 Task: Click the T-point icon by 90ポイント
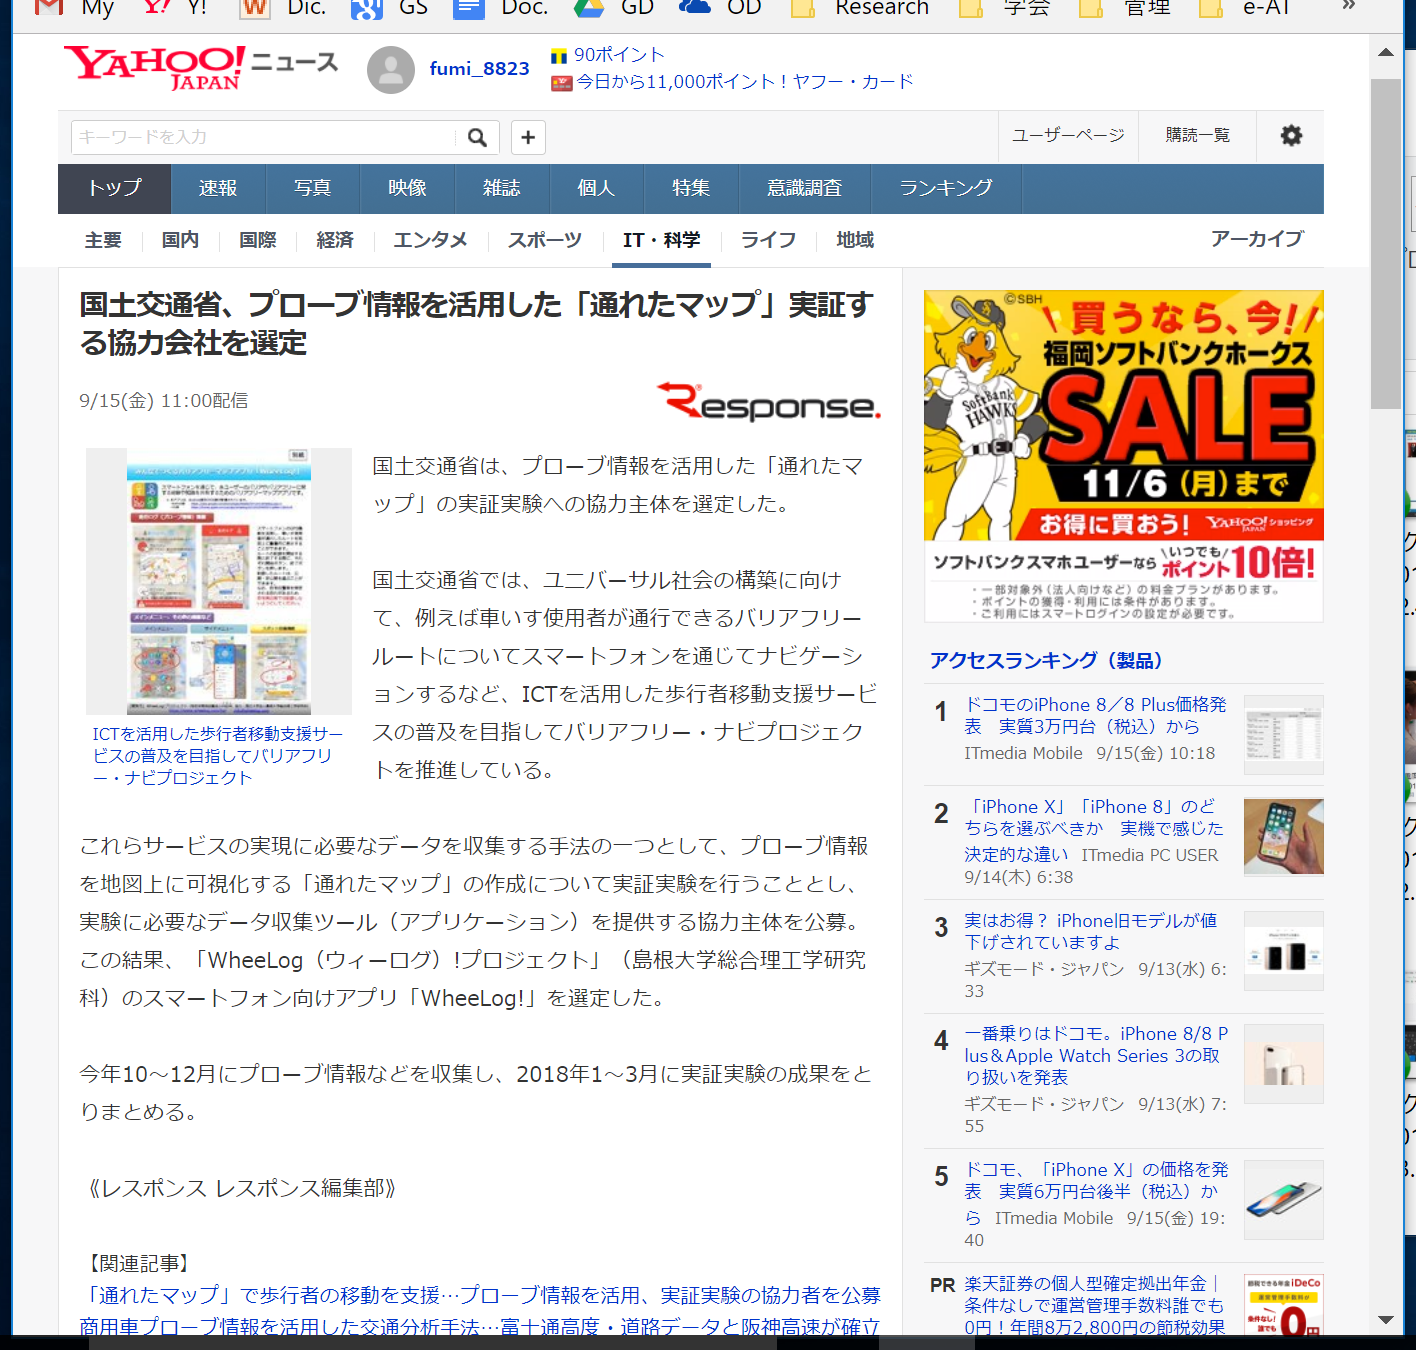pos(559,56)
